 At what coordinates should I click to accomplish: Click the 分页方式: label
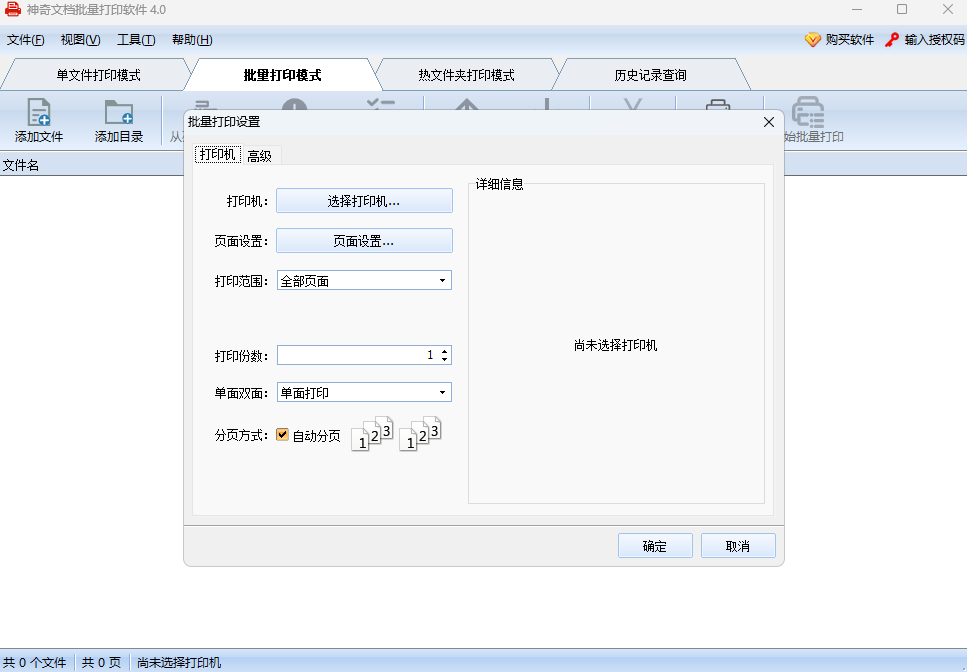coord(241,435)
